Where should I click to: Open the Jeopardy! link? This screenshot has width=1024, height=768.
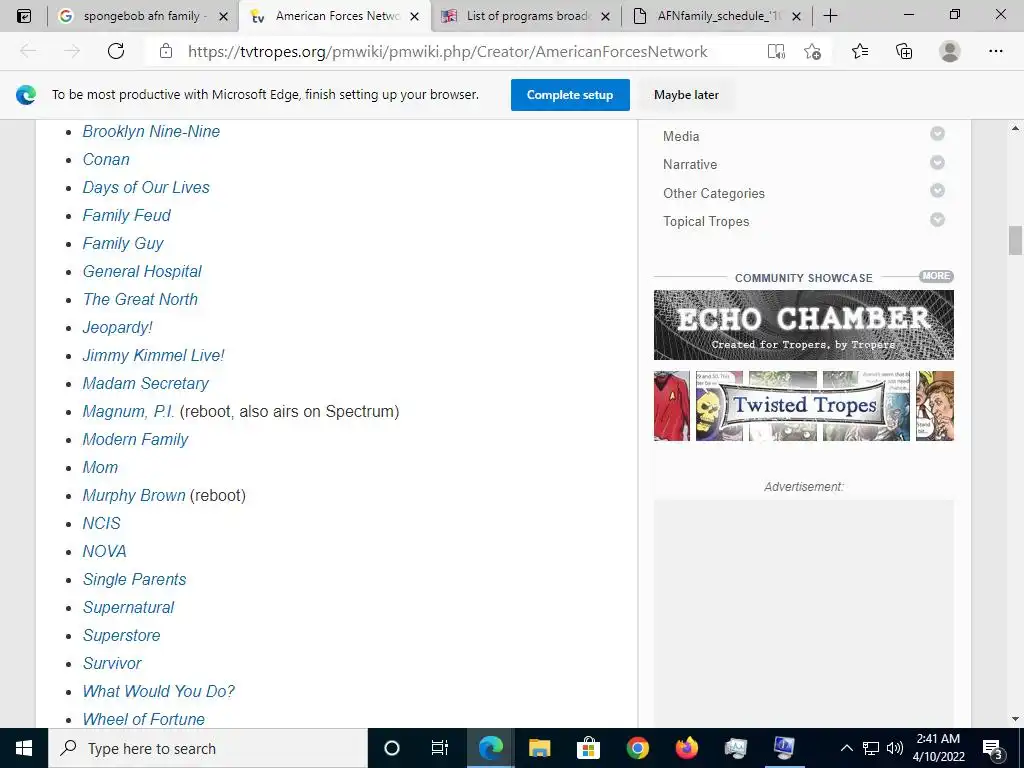(117, 328)
